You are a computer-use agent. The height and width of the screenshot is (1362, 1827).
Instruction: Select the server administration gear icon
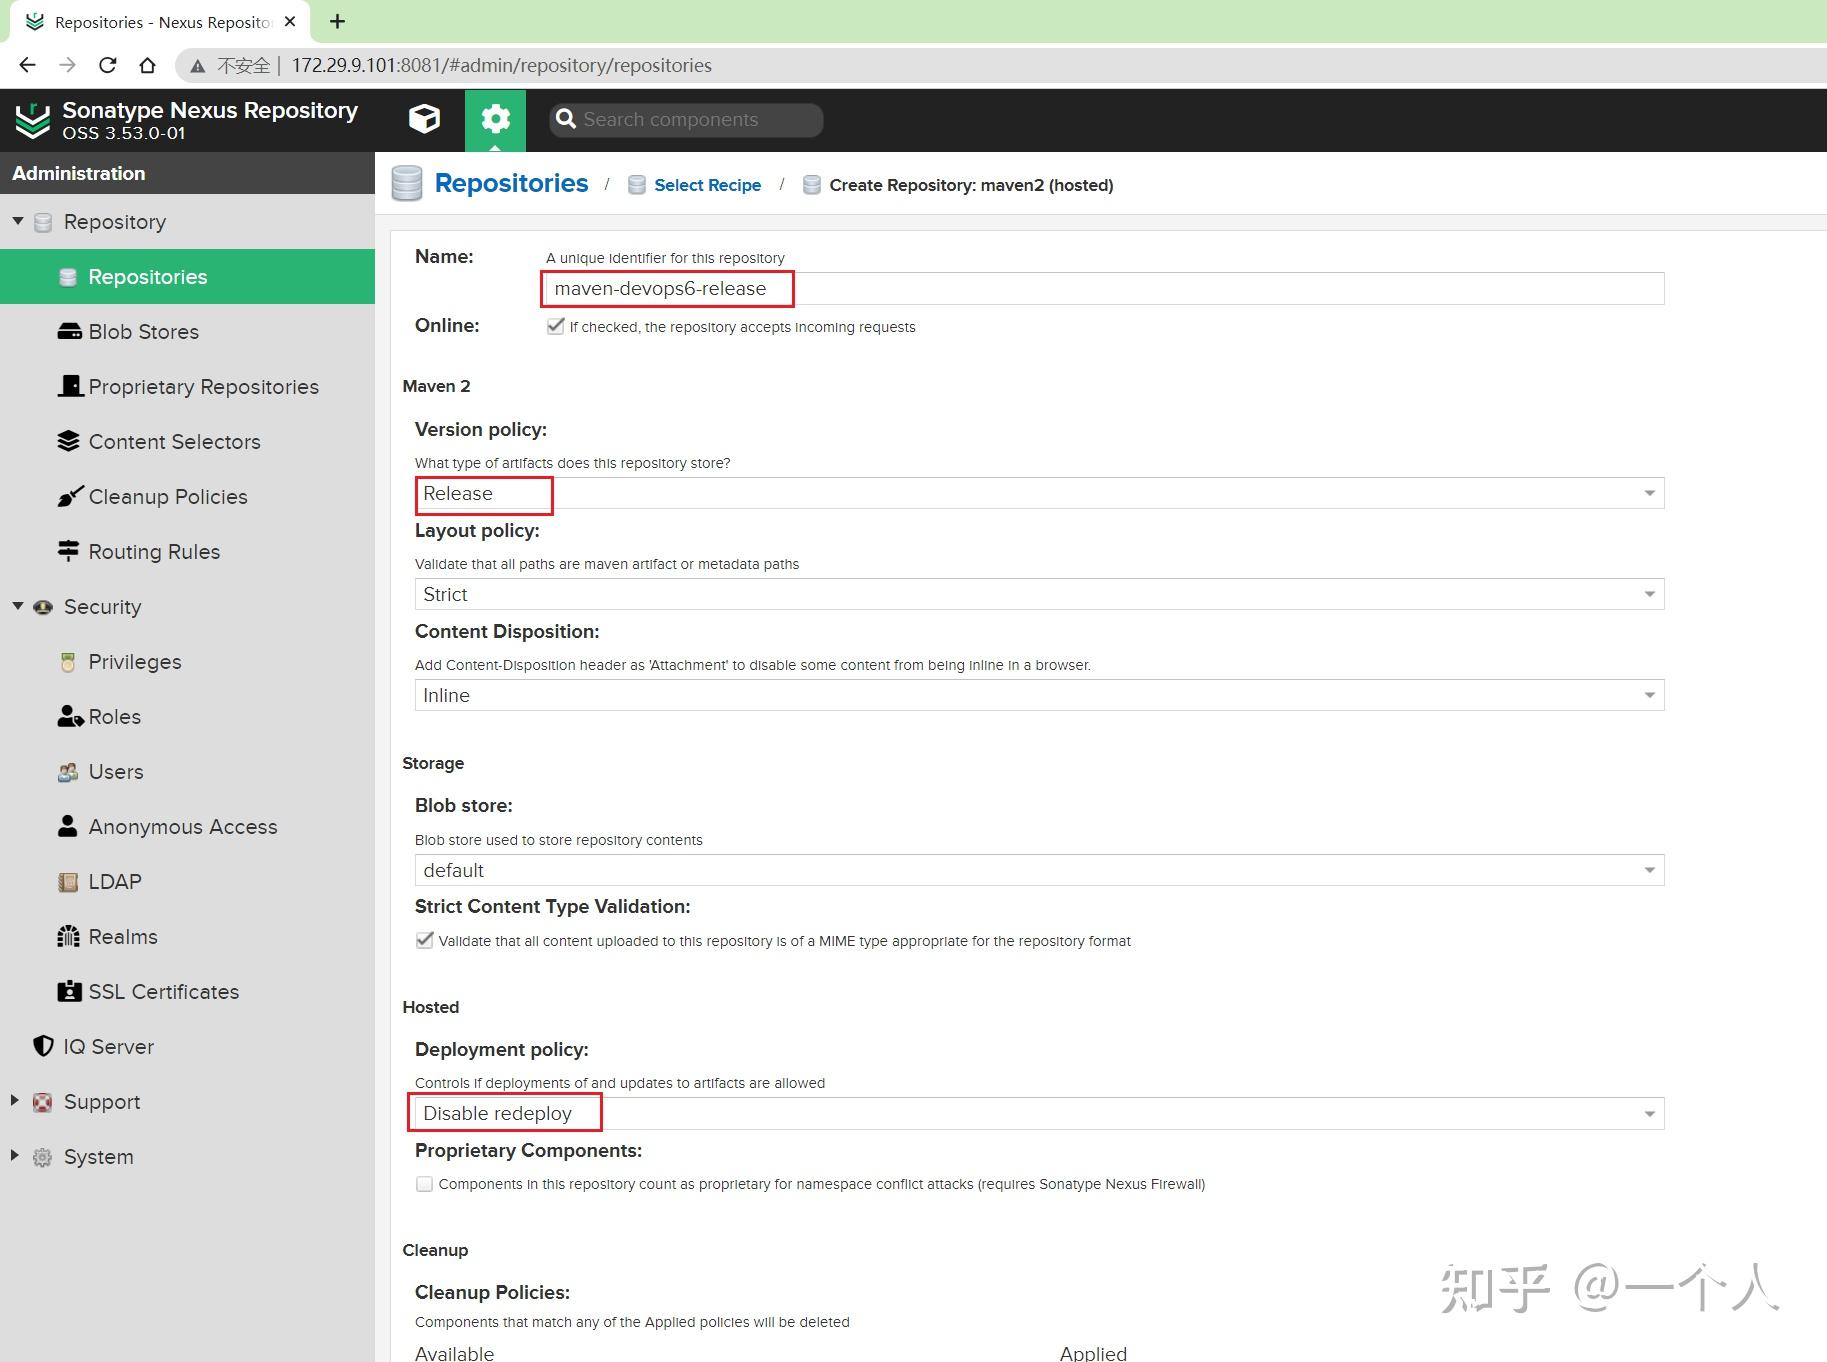(495, 118)
